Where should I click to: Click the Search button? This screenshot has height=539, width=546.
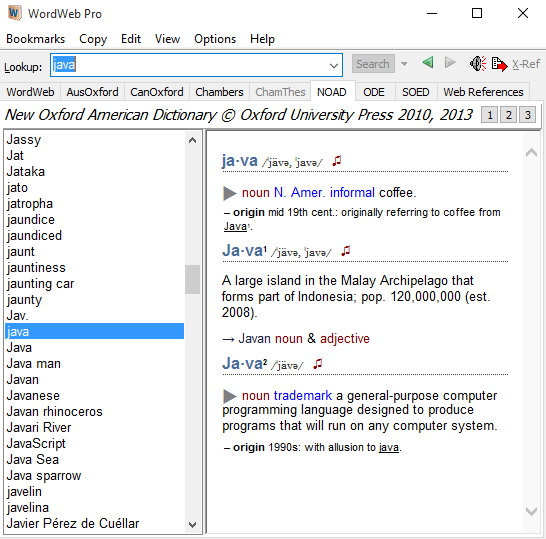pos(373,64)
